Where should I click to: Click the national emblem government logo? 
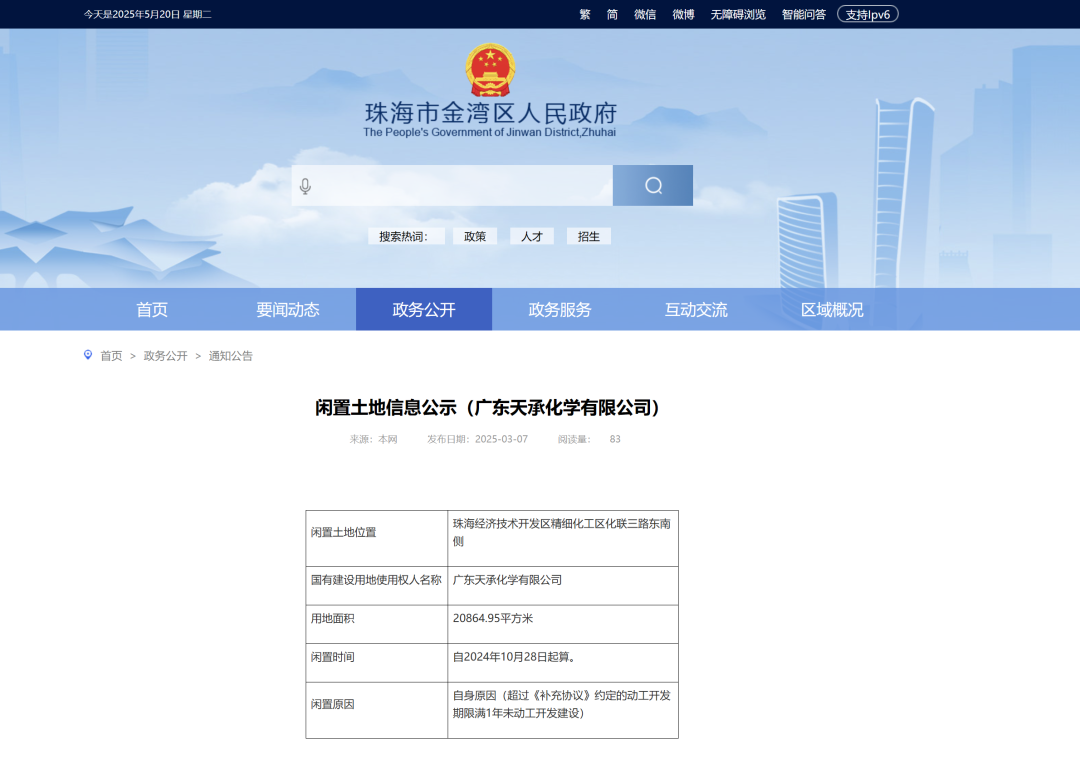pos(489,70)
